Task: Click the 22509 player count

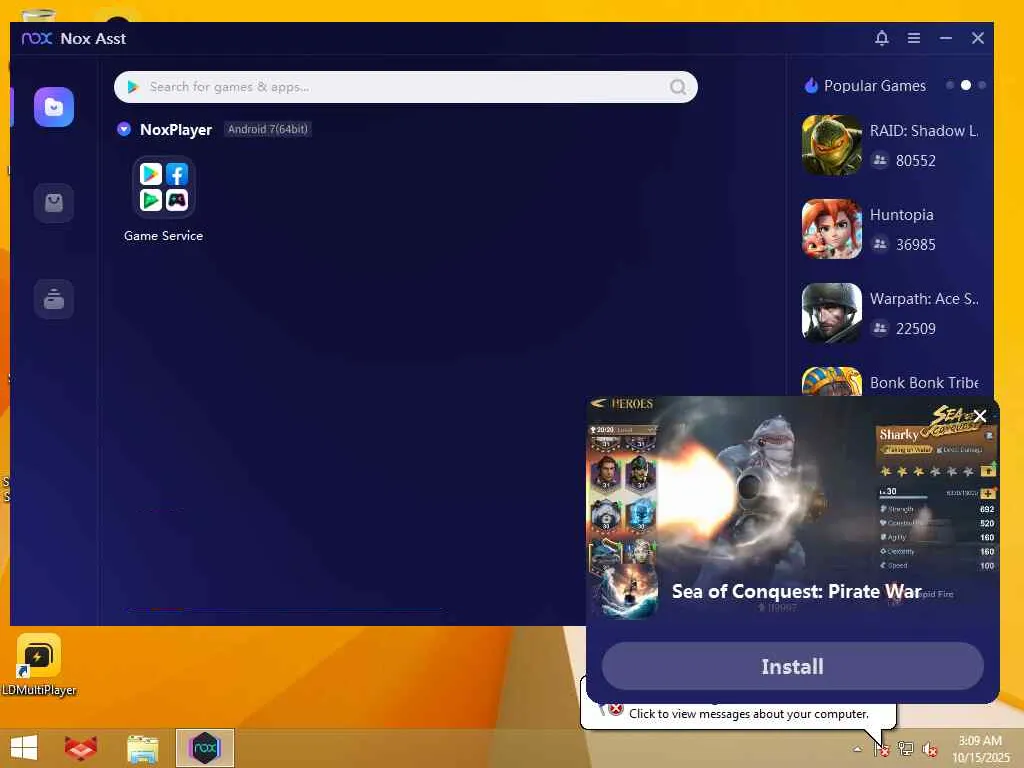Action: coord(916,328)
